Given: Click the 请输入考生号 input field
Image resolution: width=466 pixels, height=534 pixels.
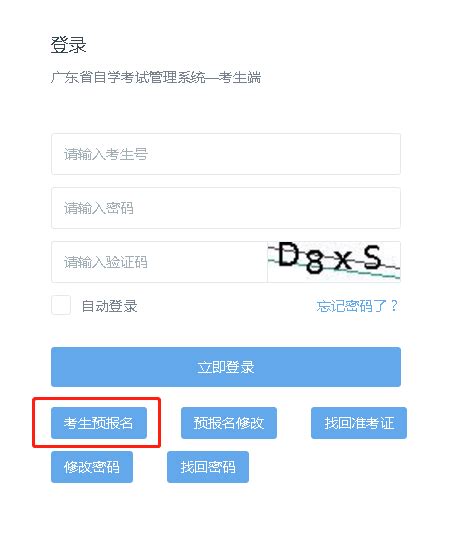Looking at the screenshot, I should click(226, 154).
